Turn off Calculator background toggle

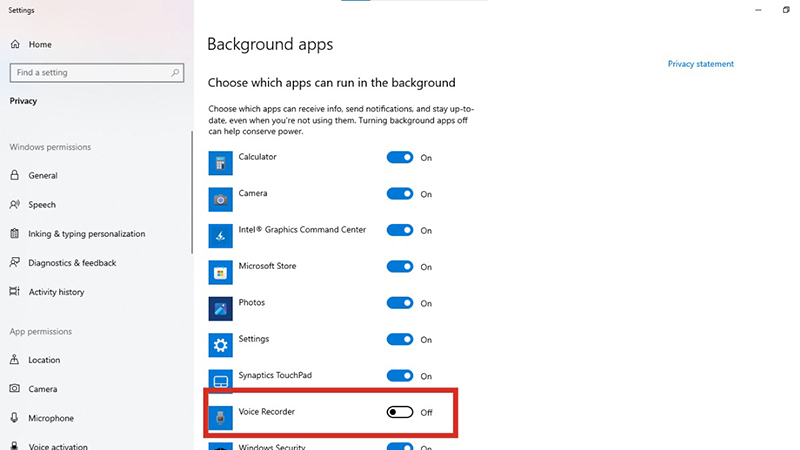[399, 157]
